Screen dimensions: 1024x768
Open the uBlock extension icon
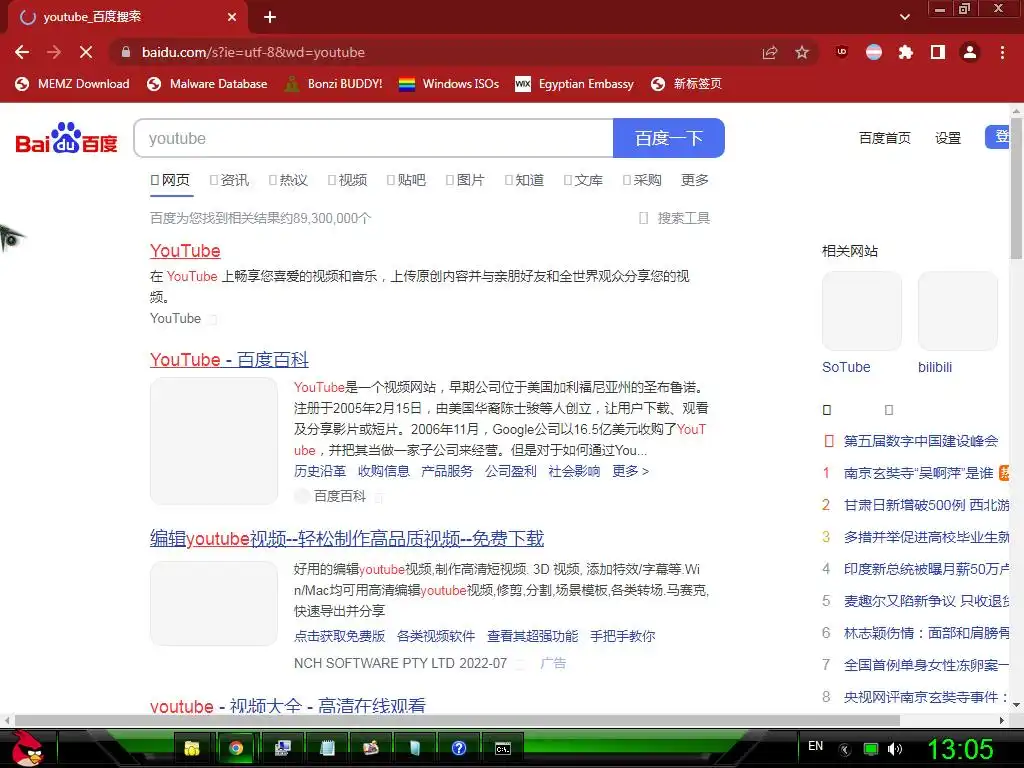(x=842, y=52)
